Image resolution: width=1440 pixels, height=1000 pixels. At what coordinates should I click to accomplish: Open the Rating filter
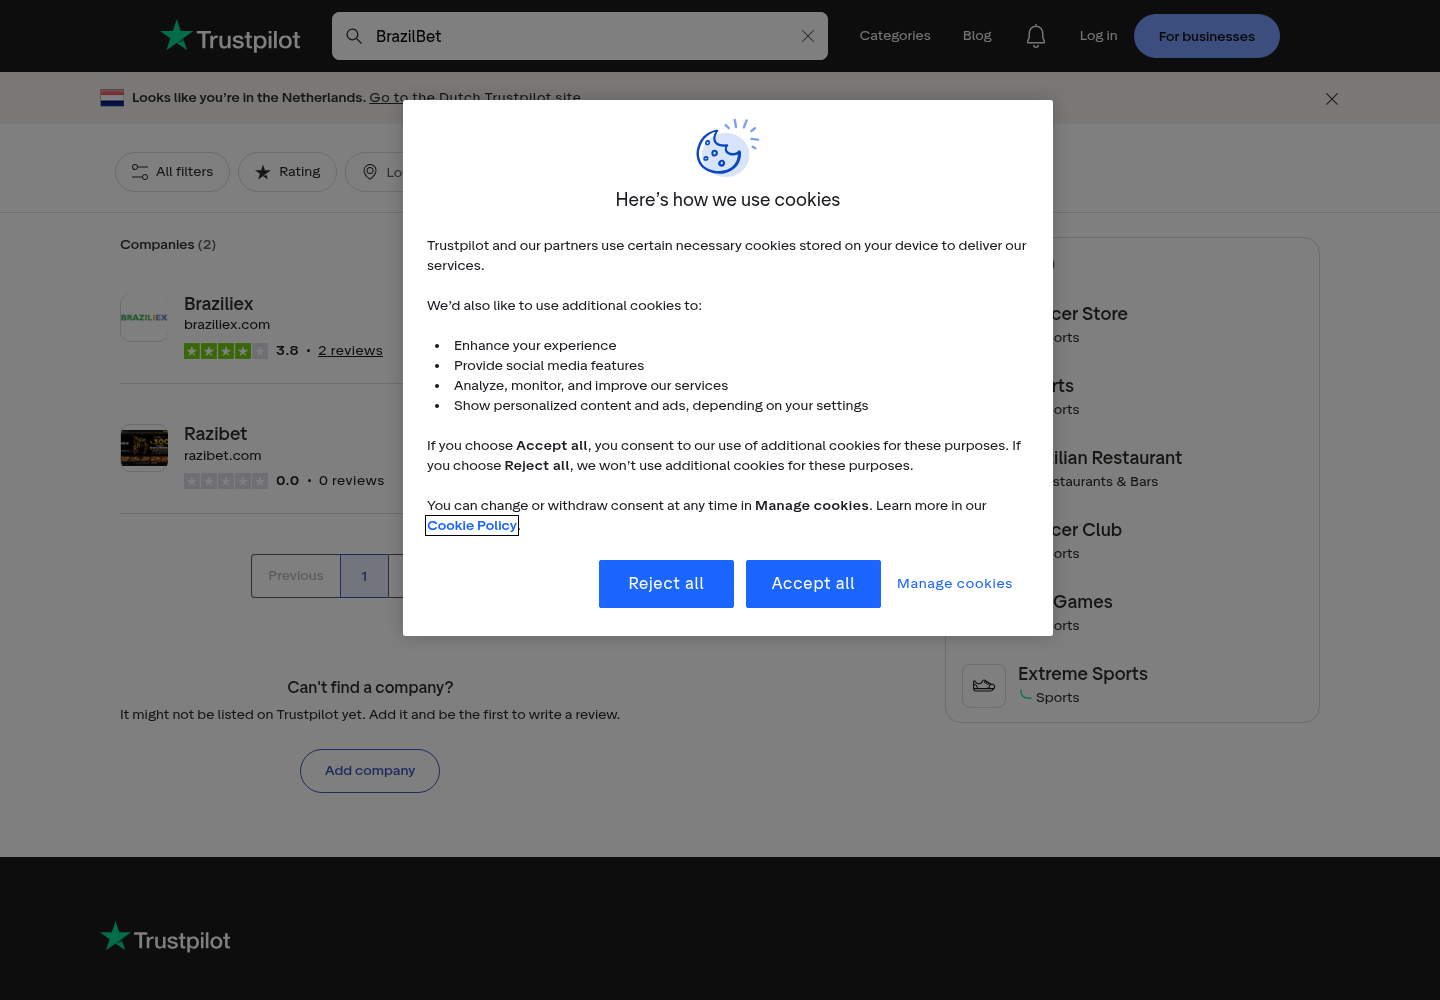pyautogui.click(x=287, y=172)
